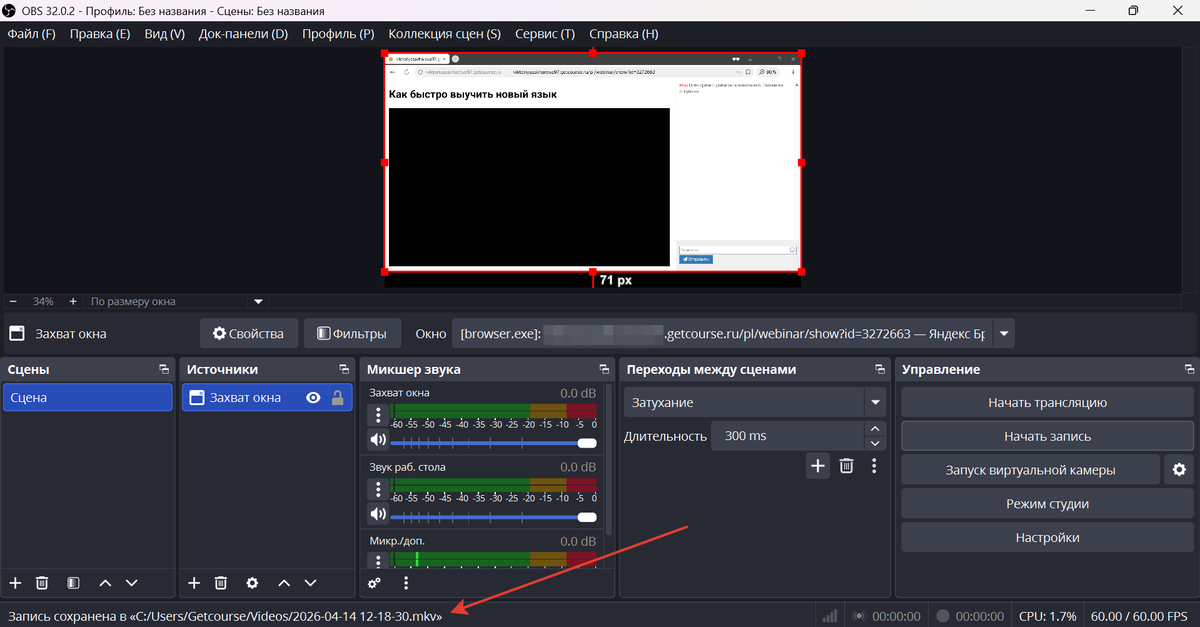Increase transition duration with the up stepper
Screen dimensions: 1200x627
pyautogui.click(x=876, y=429)
